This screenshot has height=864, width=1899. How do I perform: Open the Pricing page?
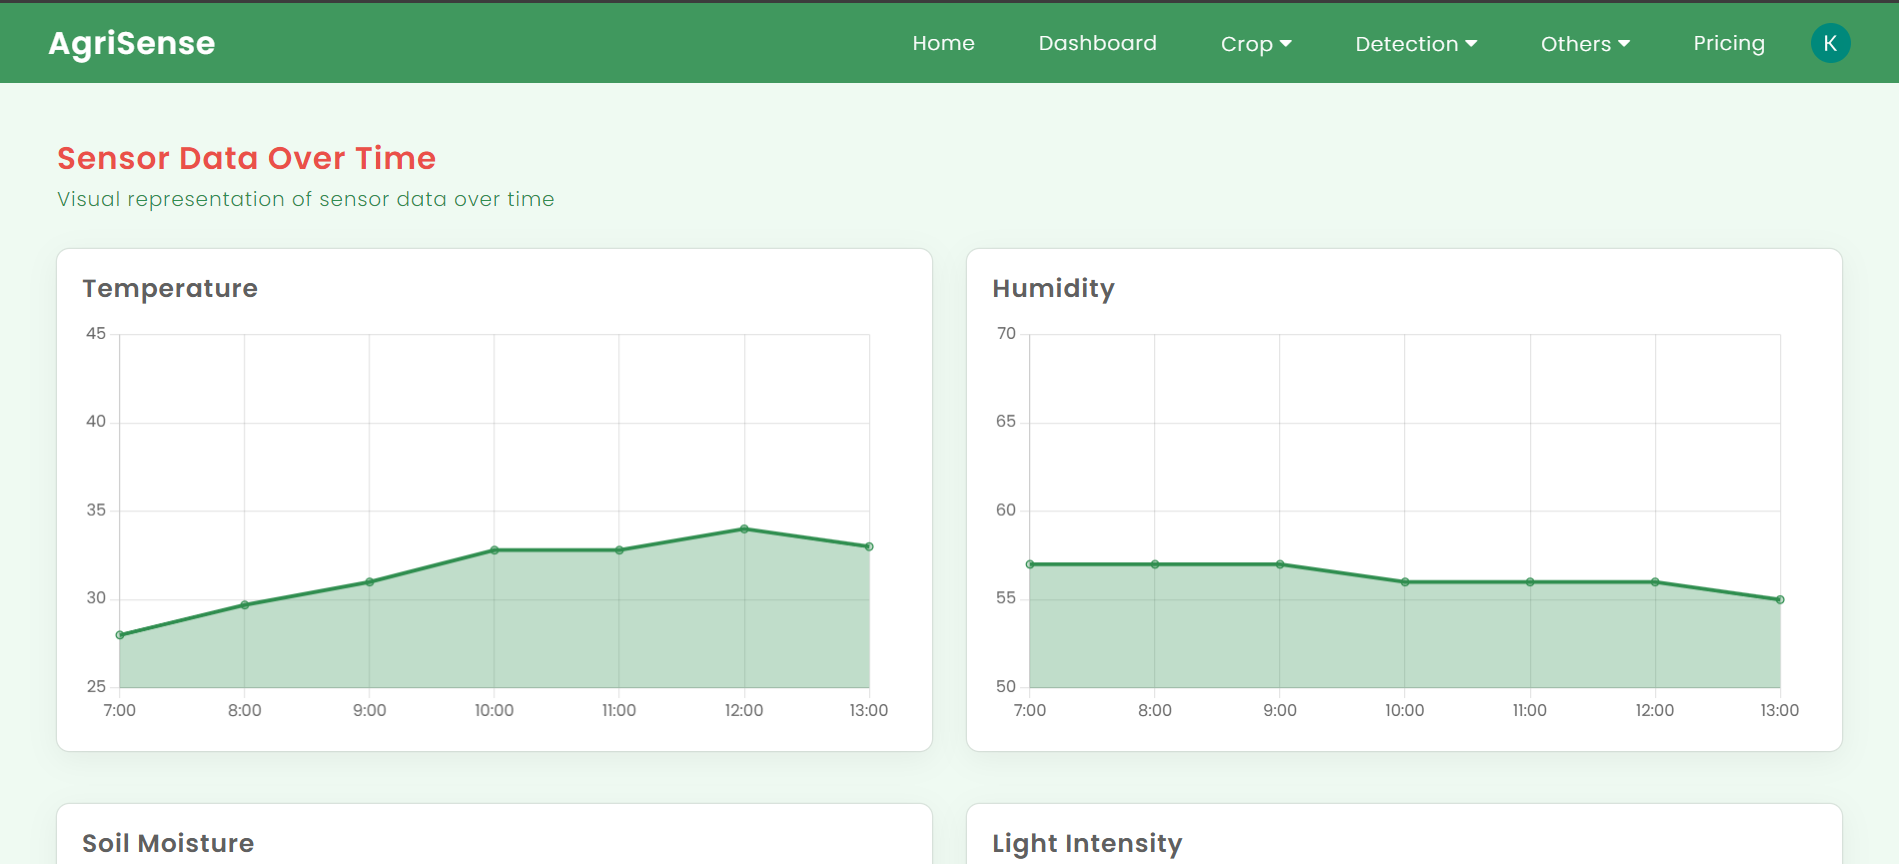(x=1728, y=43)
